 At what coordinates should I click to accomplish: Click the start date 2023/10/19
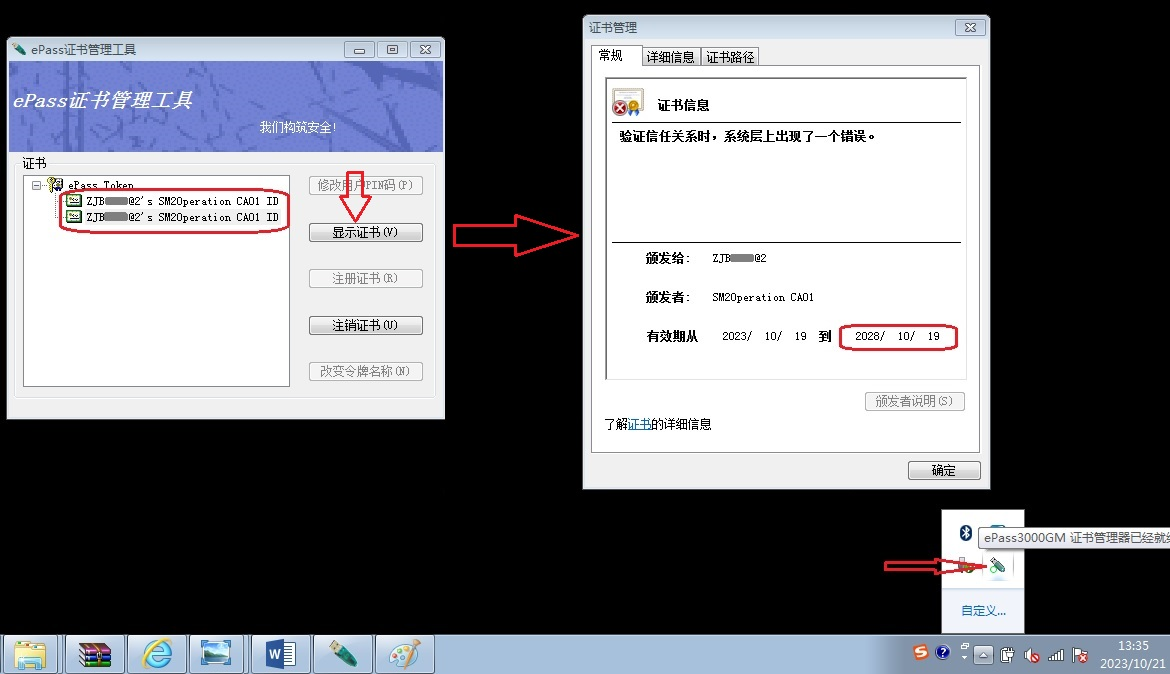pos(764,337)
